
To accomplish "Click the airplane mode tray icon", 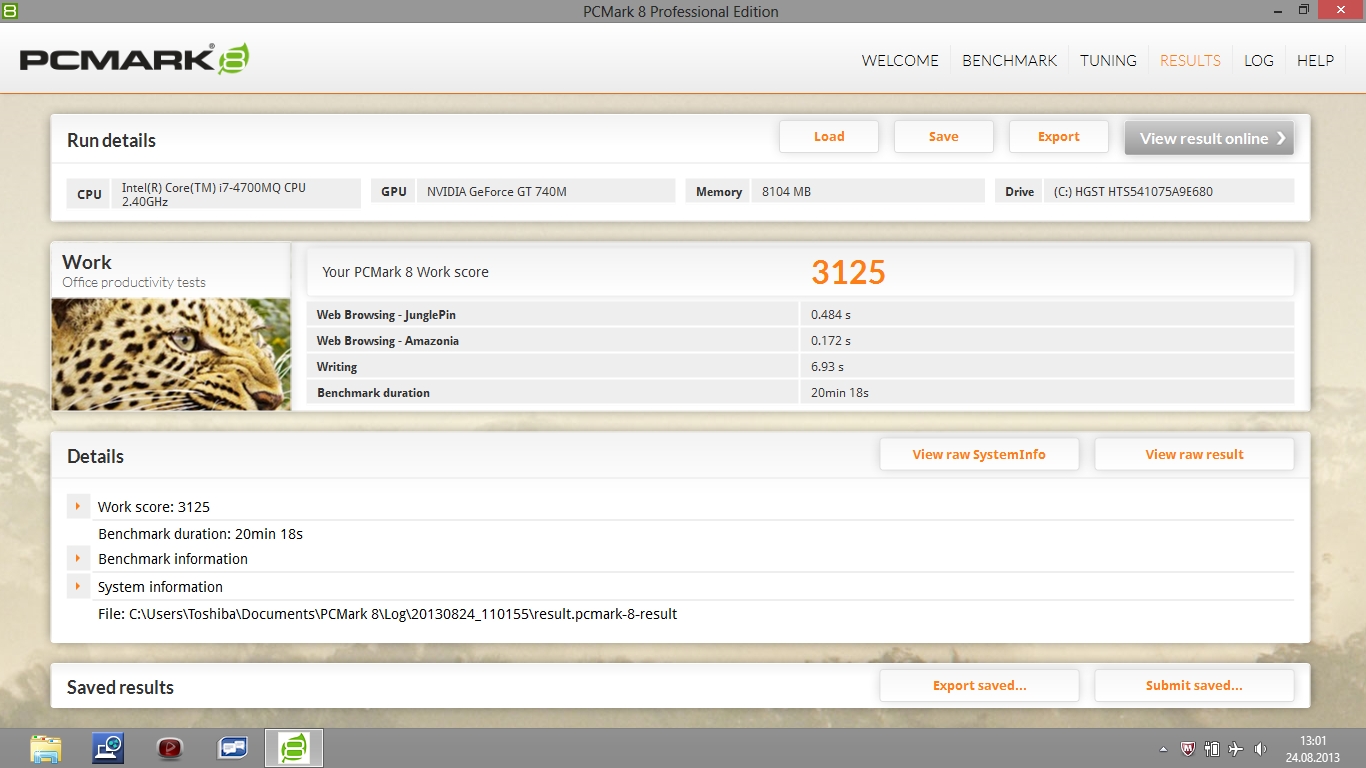I will click(1236, 748).
